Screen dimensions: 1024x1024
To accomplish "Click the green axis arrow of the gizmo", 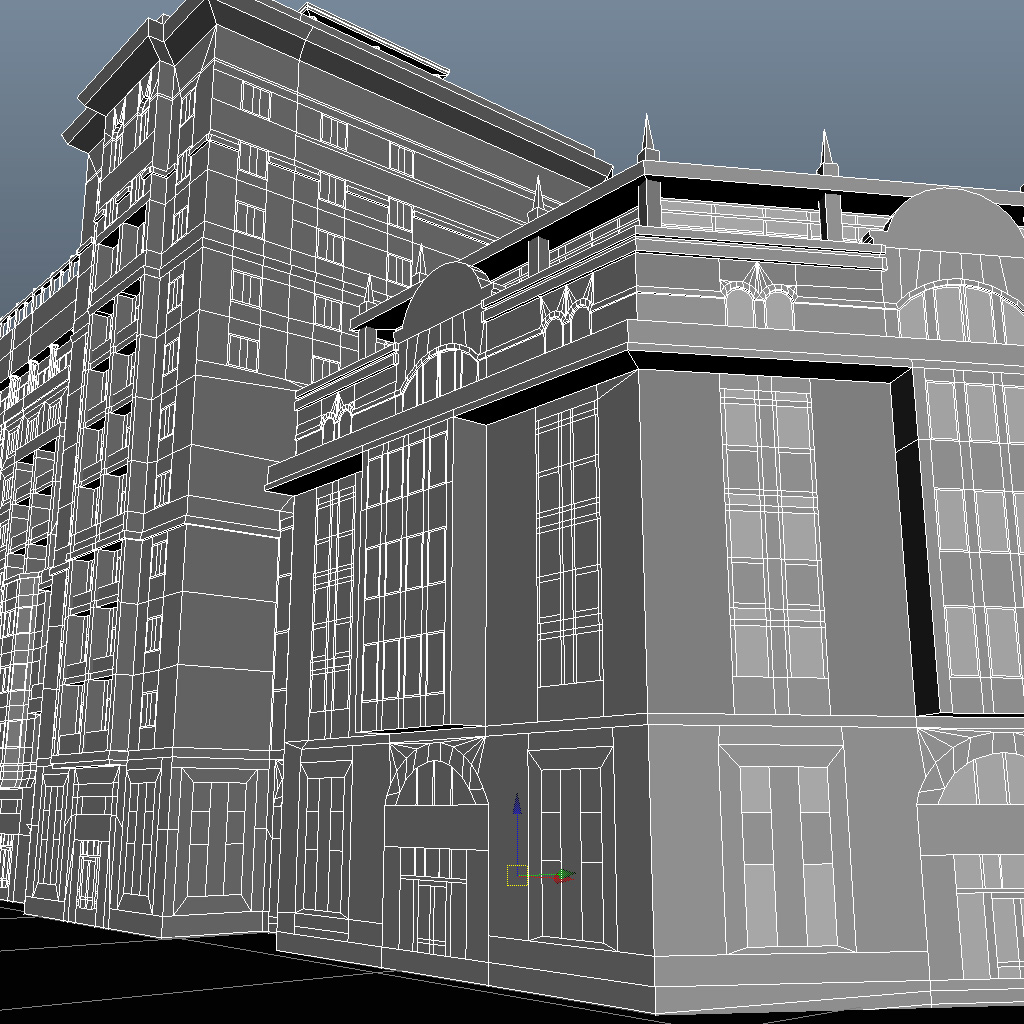I will 564,872.
